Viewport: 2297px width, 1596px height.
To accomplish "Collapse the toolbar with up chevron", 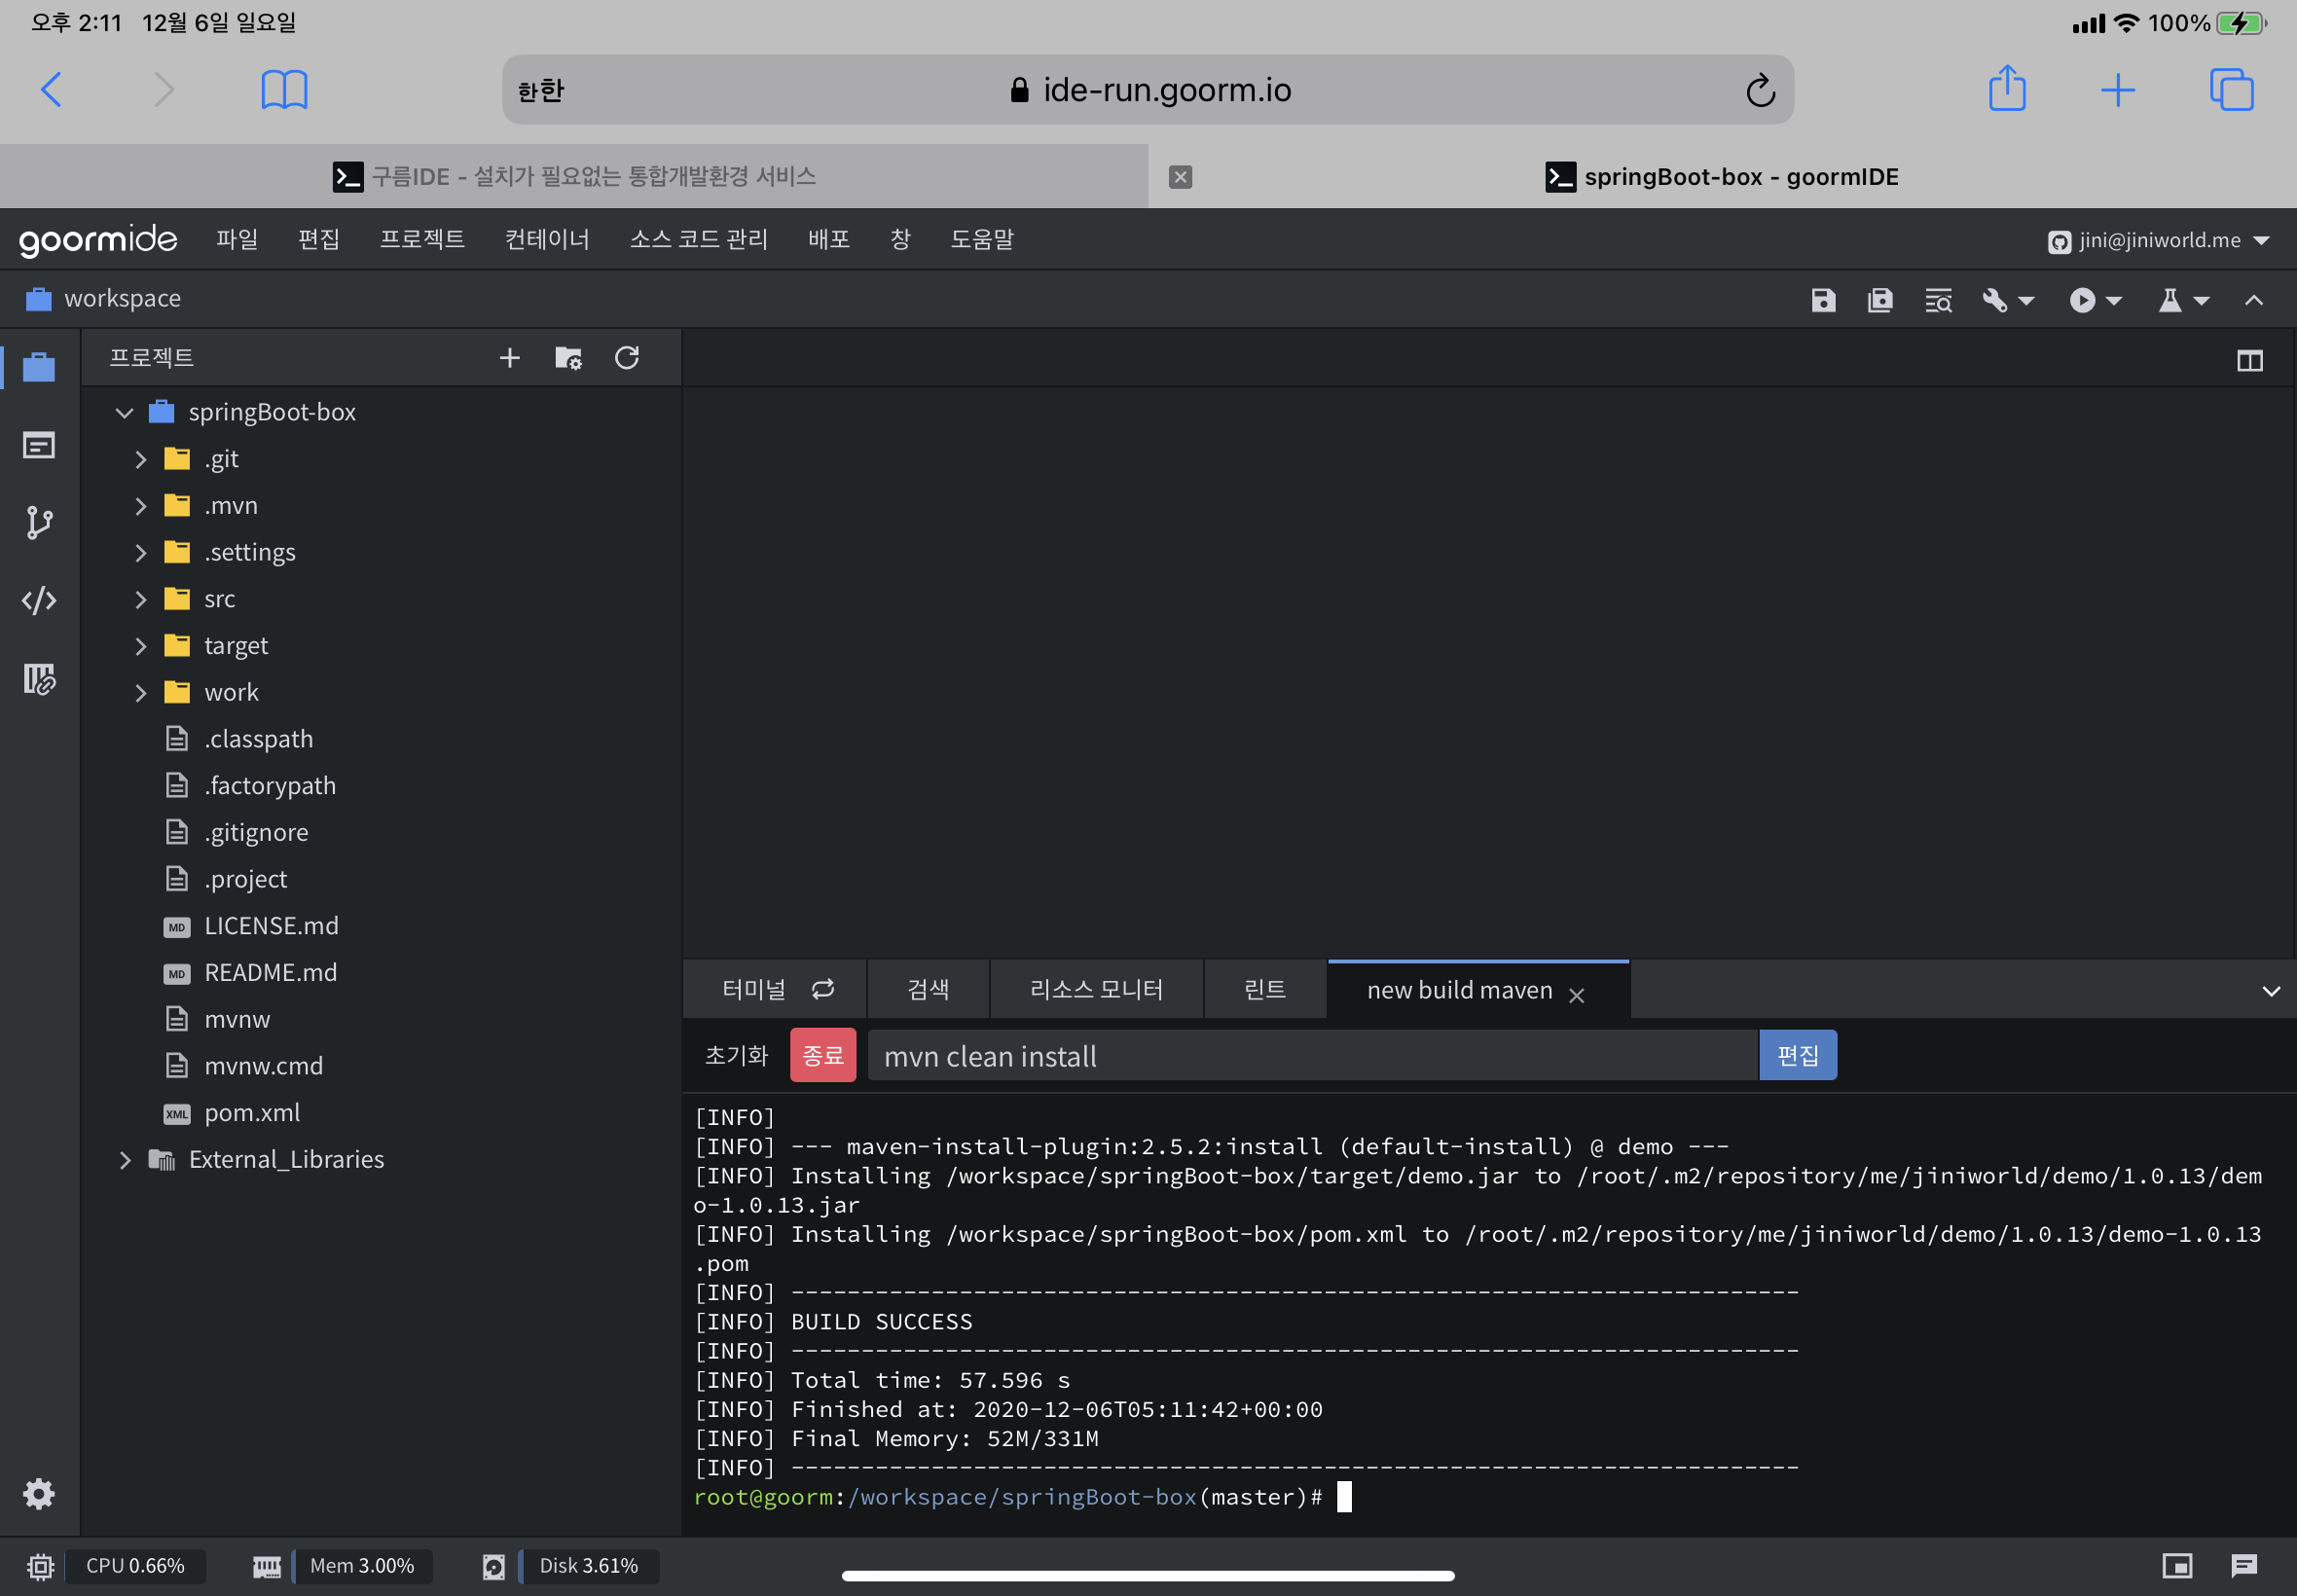I will coord(2253,300).
